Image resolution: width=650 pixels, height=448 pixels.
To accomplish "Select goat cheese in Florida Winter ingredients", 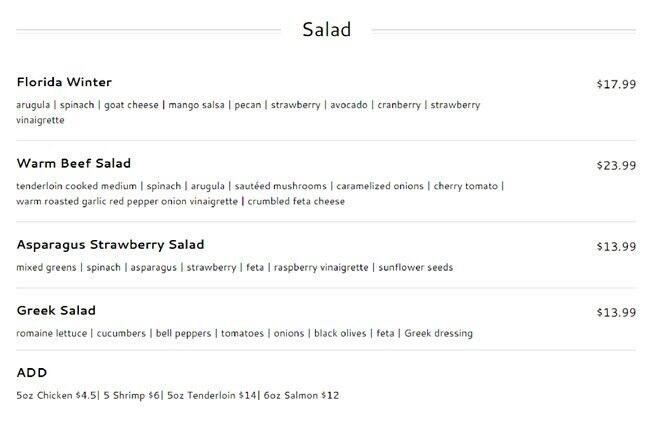I will [x=131, y=104].
